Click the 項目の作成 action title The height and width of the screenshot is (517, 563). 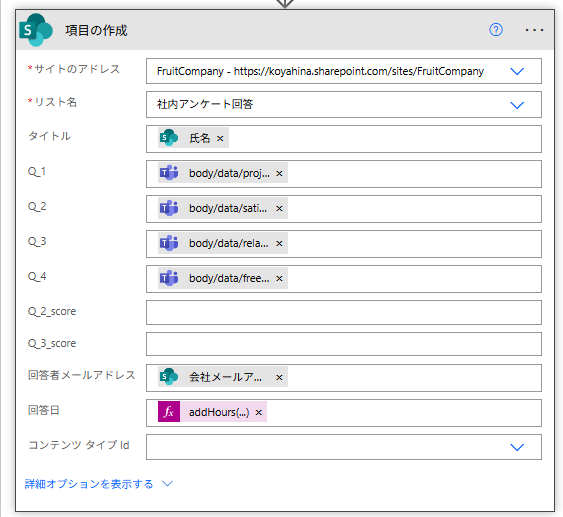[x=96, y=31]
